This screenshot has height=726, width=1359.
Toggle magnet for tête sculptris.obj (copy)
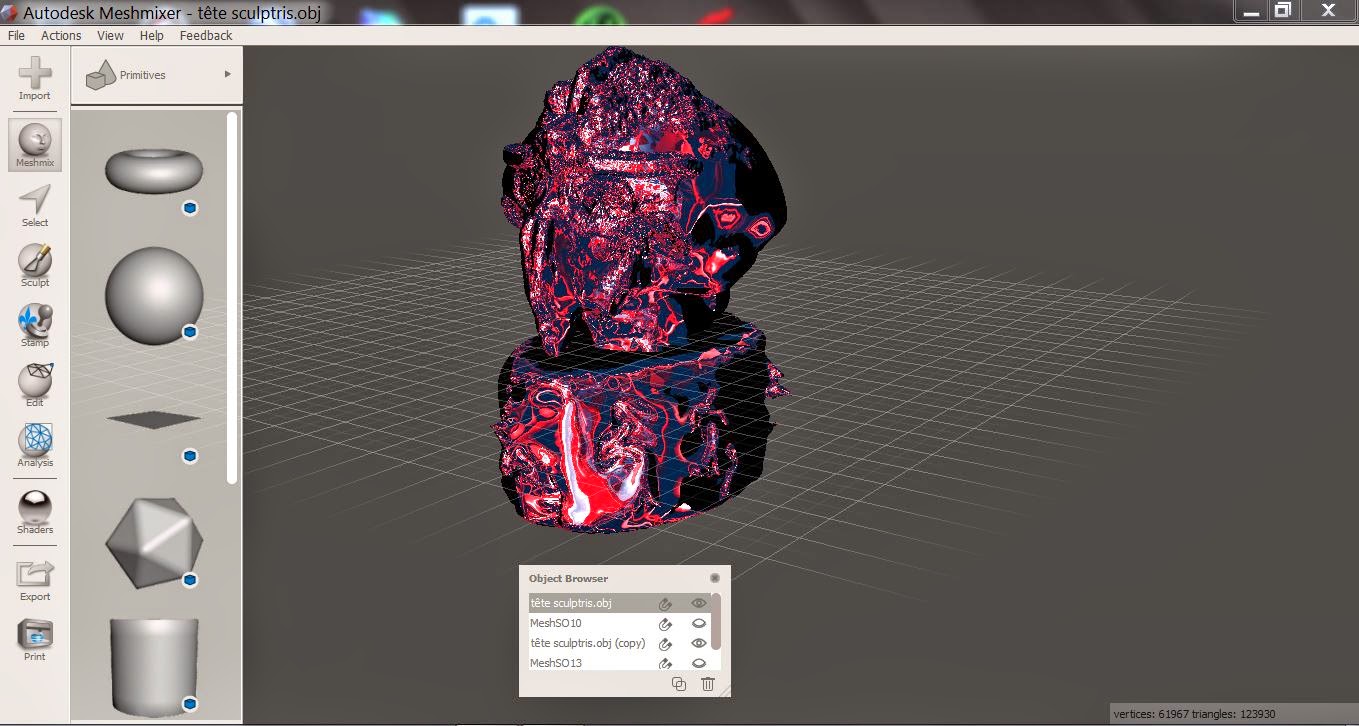(665, 643)
